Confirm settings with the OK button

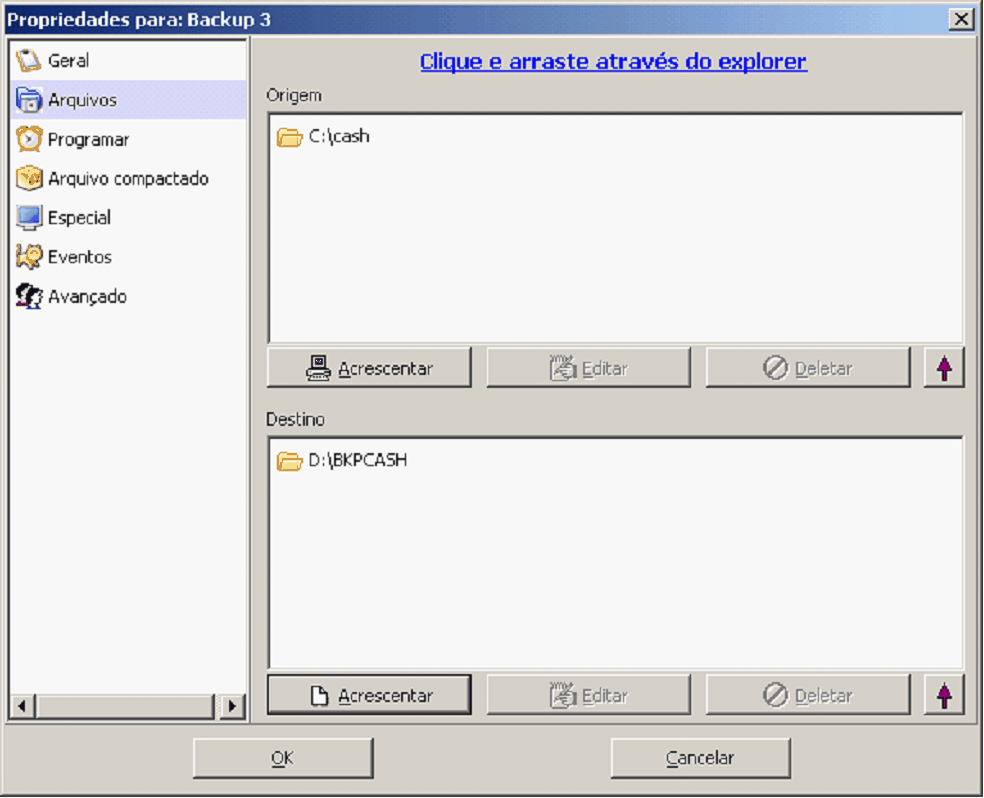click(x=282, y=758)
